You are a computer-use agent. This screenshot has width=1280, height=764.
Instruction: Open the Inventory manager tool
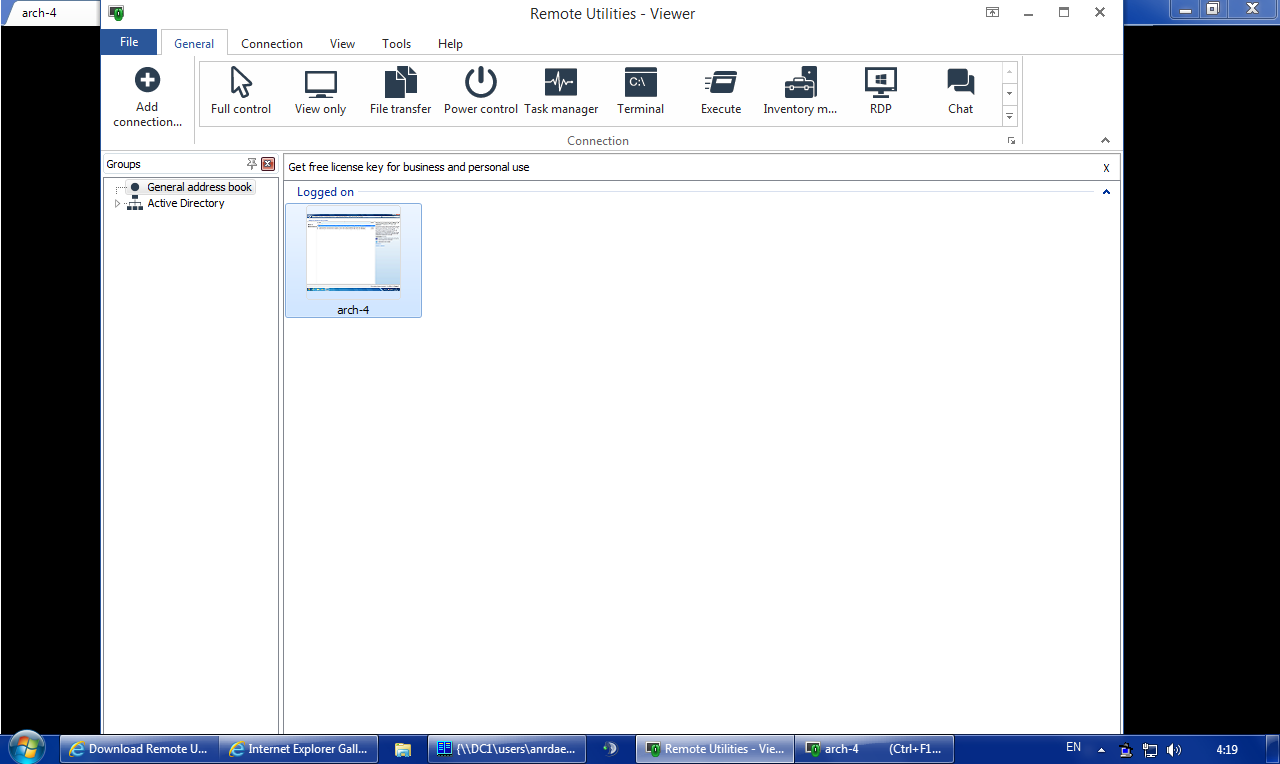click(x=800, y=92)
